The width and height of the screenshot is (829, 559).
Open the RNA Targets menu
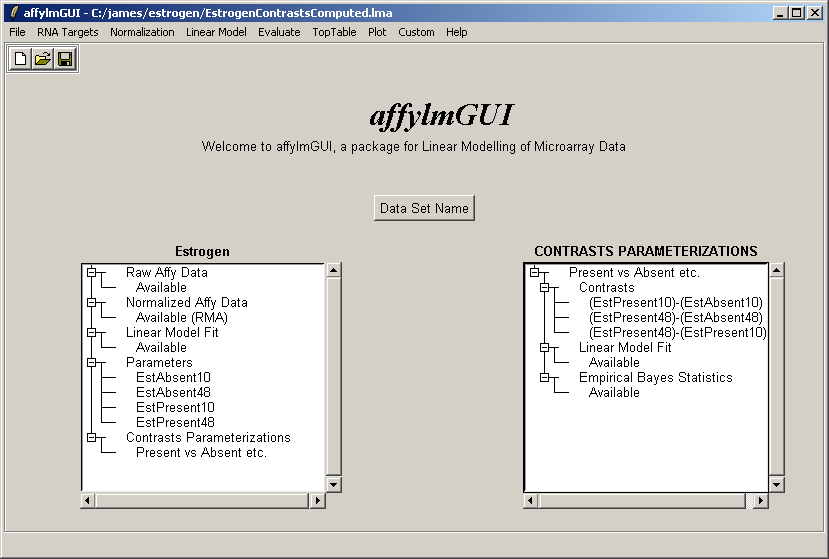68,32
